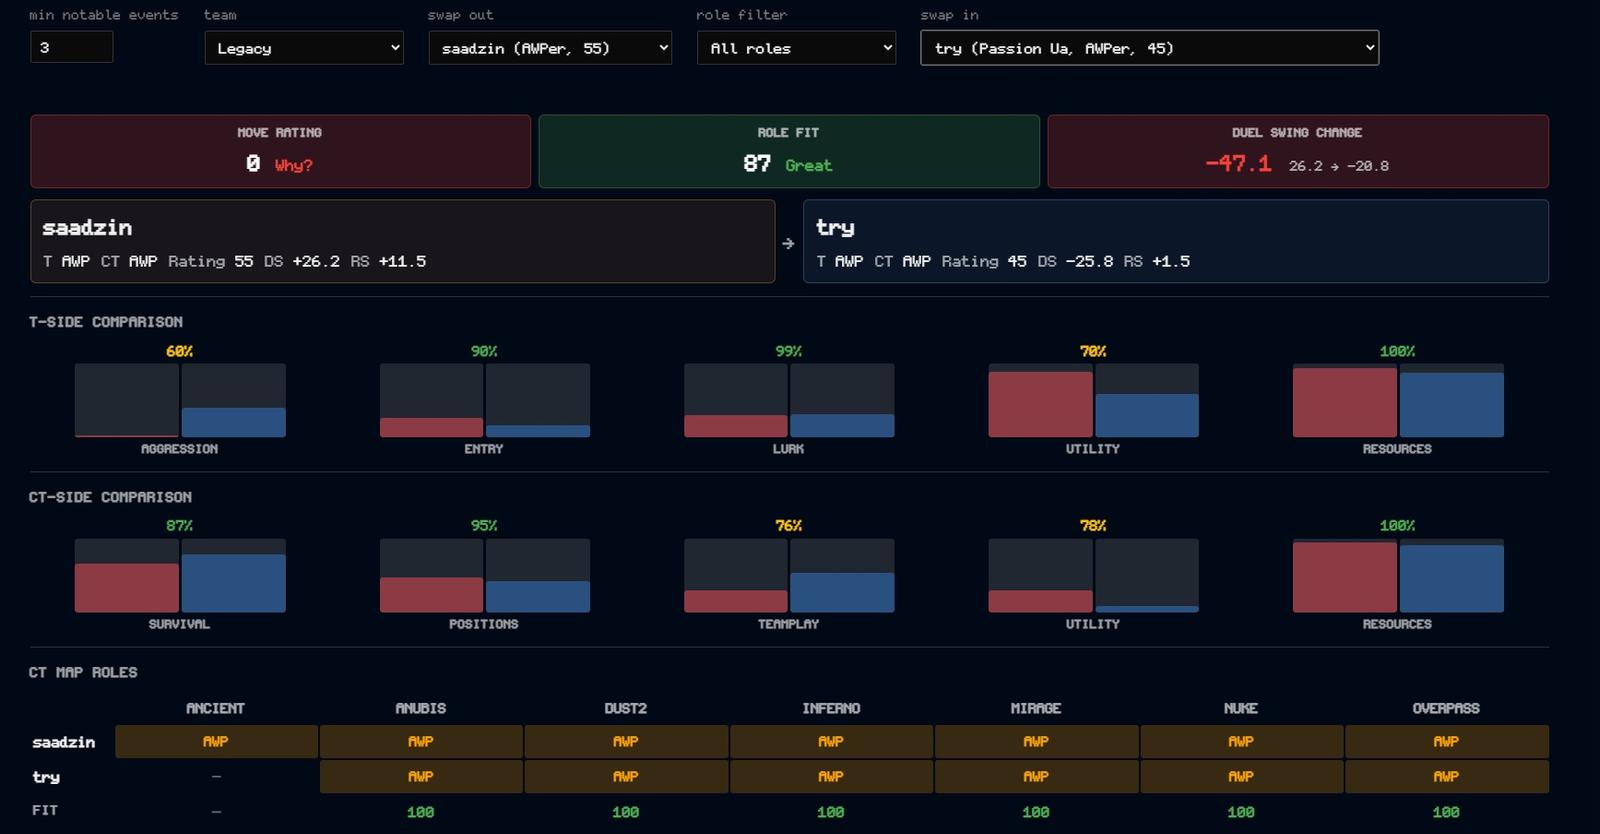The height and width of the screenshot is (834, 1600).
Task: Click the Ancient map column header
Action: pos(215,708)
